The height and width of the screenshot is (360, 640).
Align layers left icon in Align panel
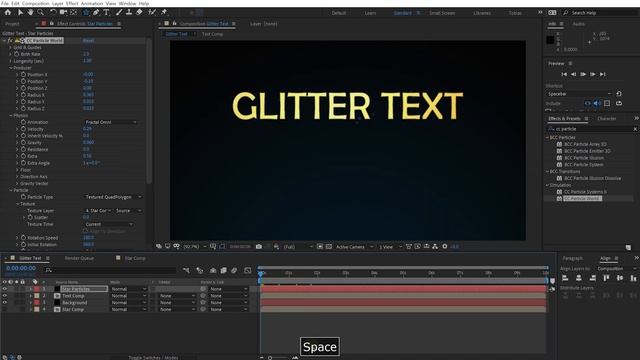(565, 278)
